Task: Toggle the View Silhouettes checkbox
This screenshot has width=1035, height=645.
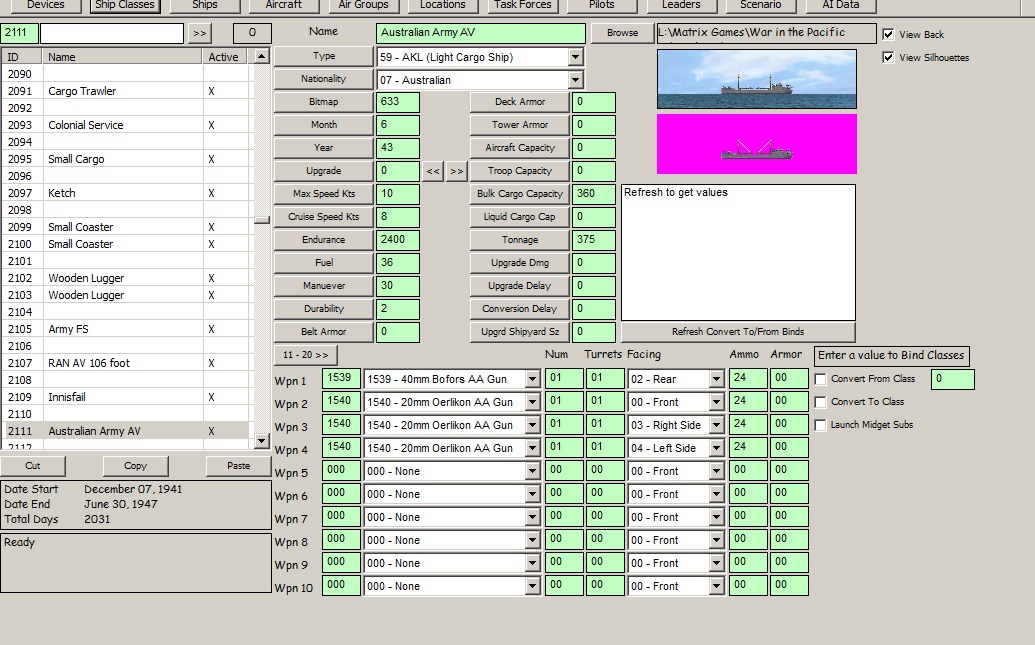Action: [x=888, y=57]
